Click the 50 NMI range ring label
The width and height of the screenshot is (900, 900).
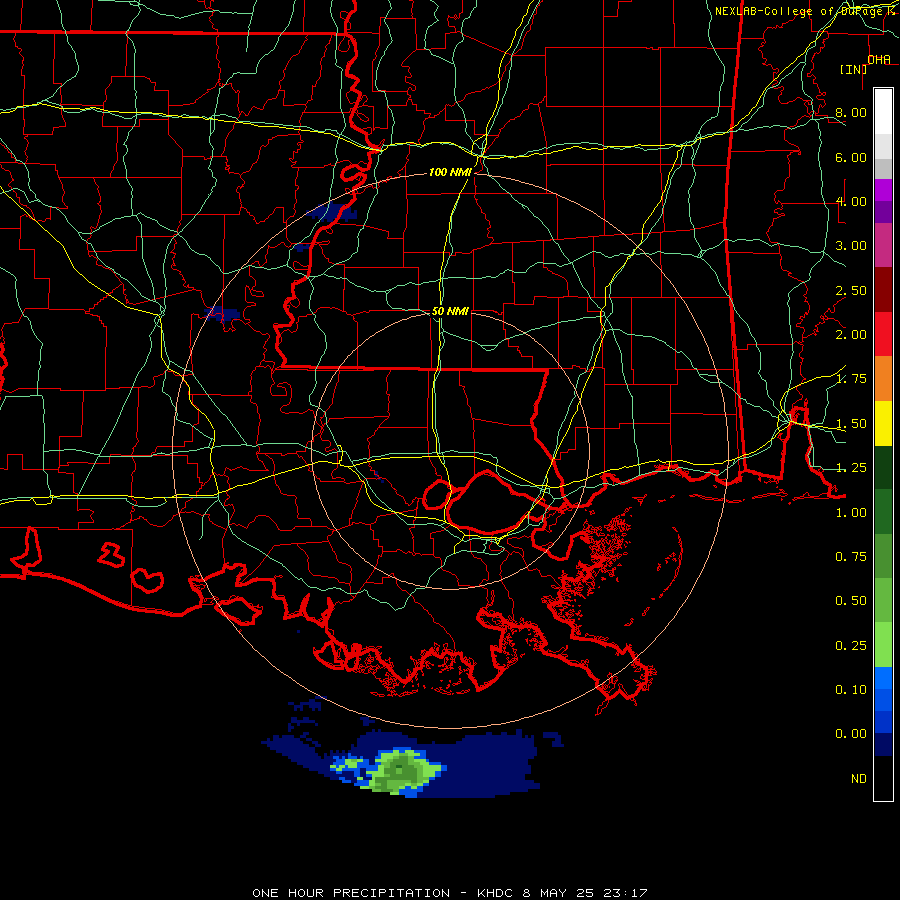tap(450, 312)
